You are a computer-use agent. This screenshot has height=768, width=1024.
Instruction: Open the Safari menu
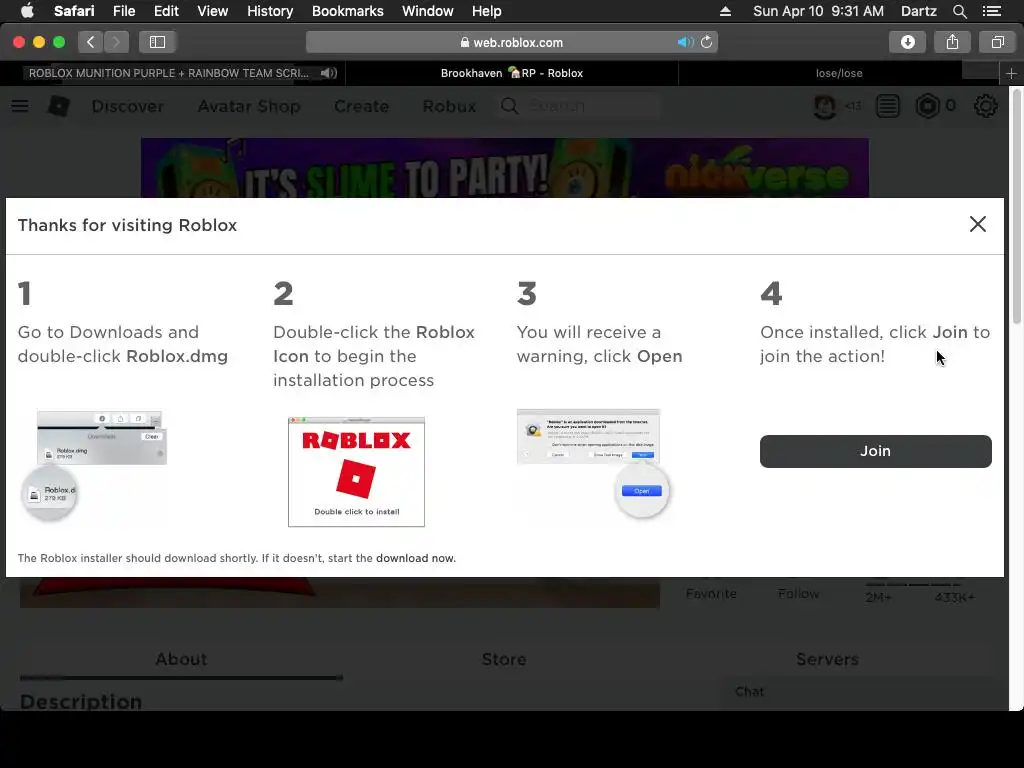tap(74, 11)
